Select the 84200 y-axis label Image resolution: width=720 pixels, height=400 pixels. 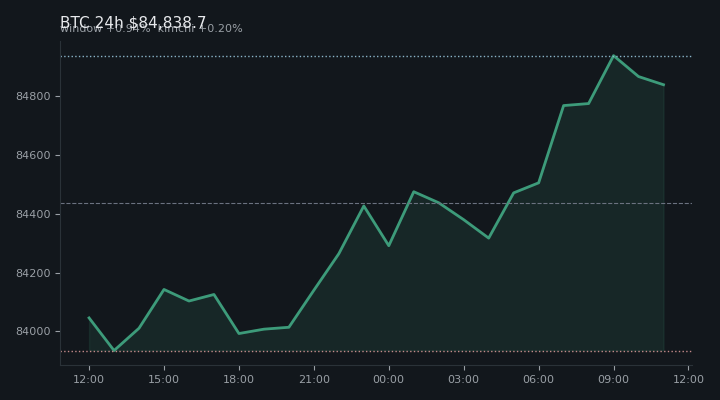33,273
